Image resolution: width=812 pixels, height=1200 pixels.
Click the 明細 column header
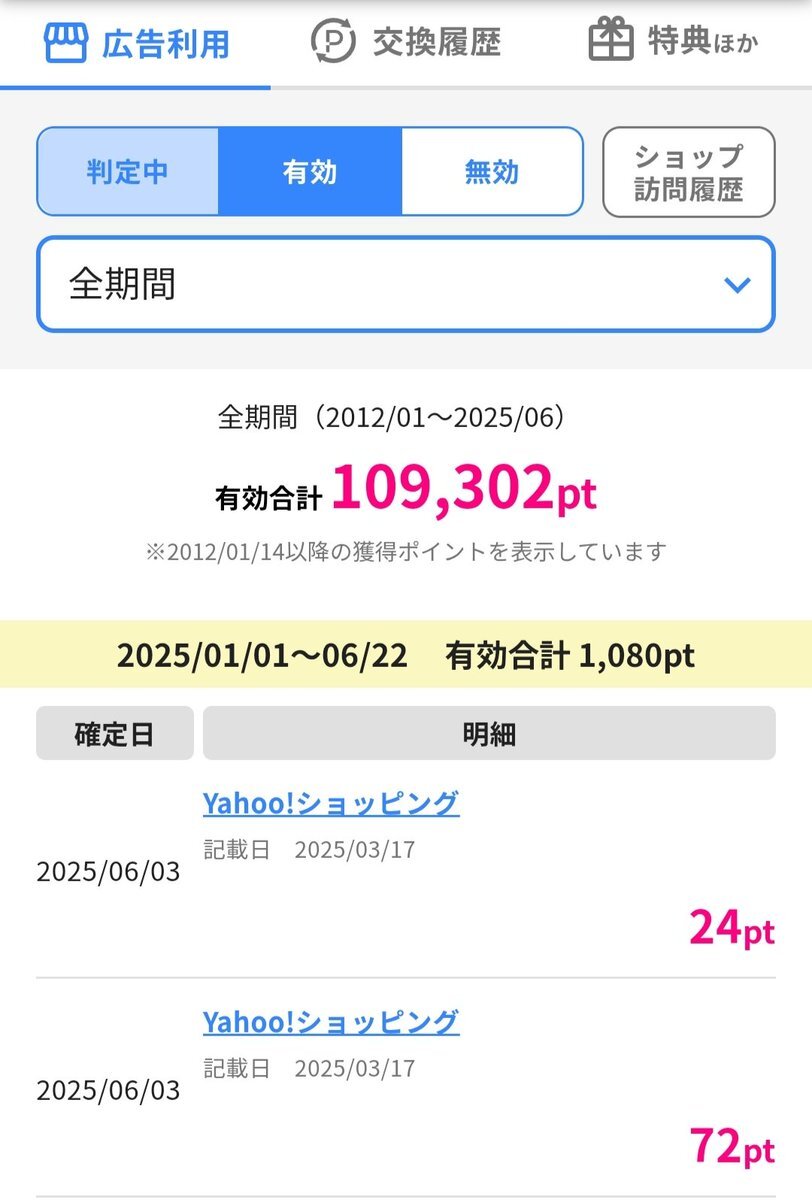[x=489, y=734]
